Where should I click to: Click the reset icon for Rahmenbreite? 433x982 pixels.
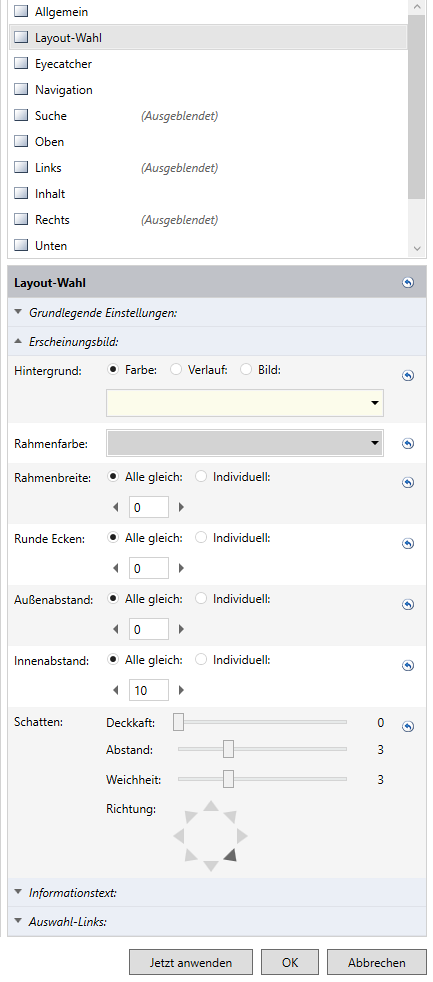click(408, 483)
